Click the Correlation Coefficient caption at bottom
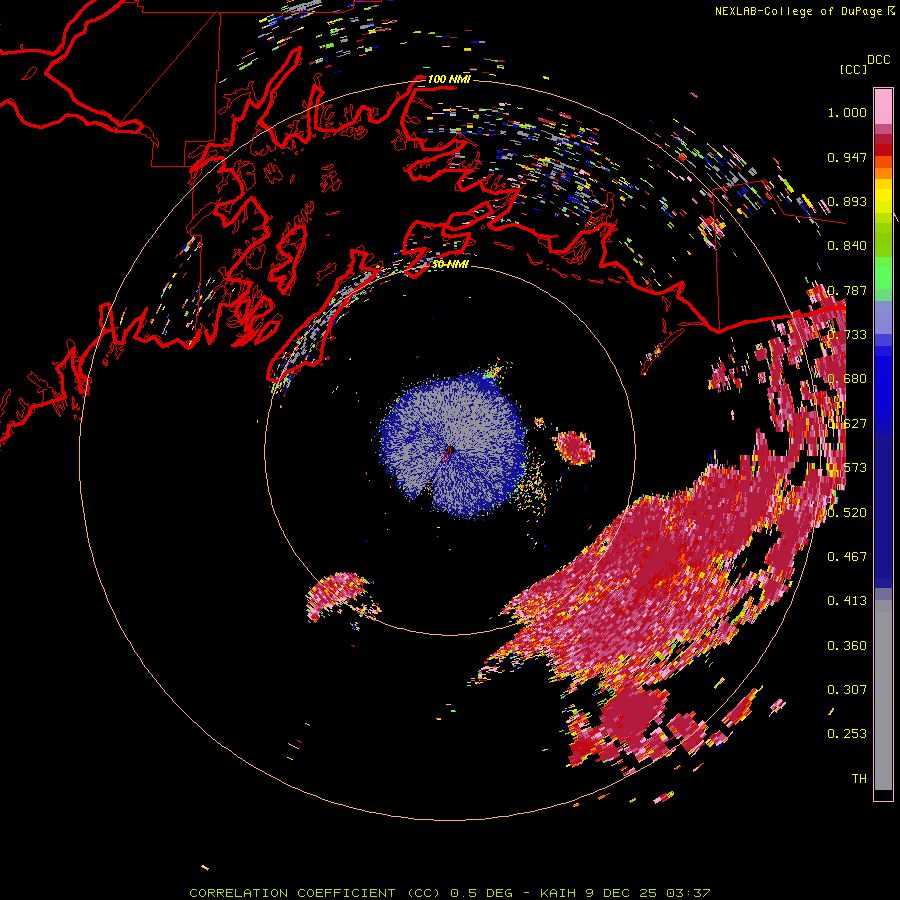Screen dimensions: 900x900 pos(449,893)
